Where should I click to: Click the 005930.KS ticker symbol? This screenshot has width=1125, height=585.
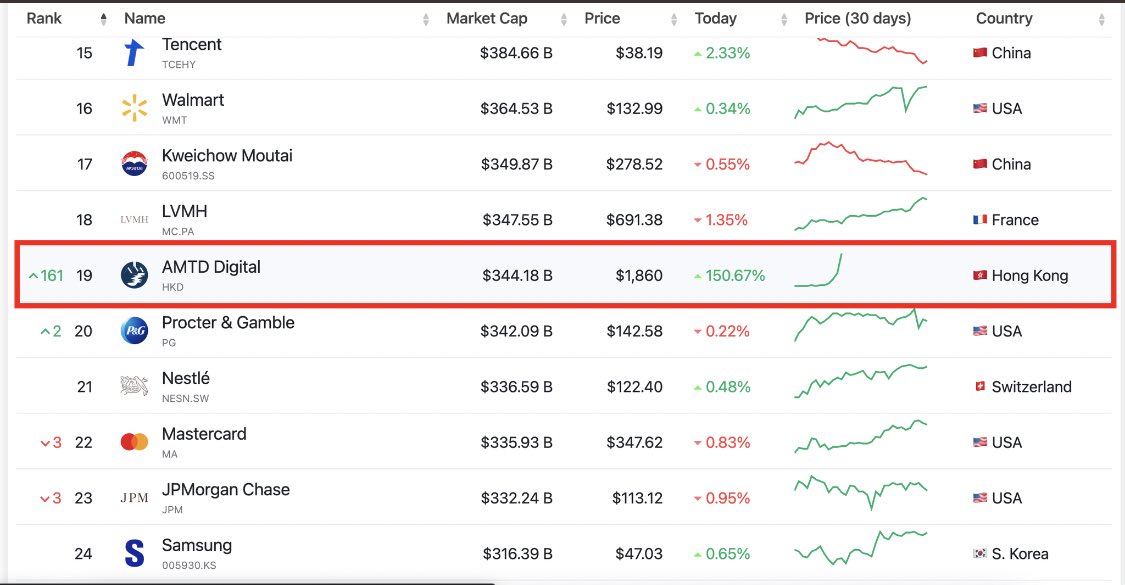tap(189, 565)
